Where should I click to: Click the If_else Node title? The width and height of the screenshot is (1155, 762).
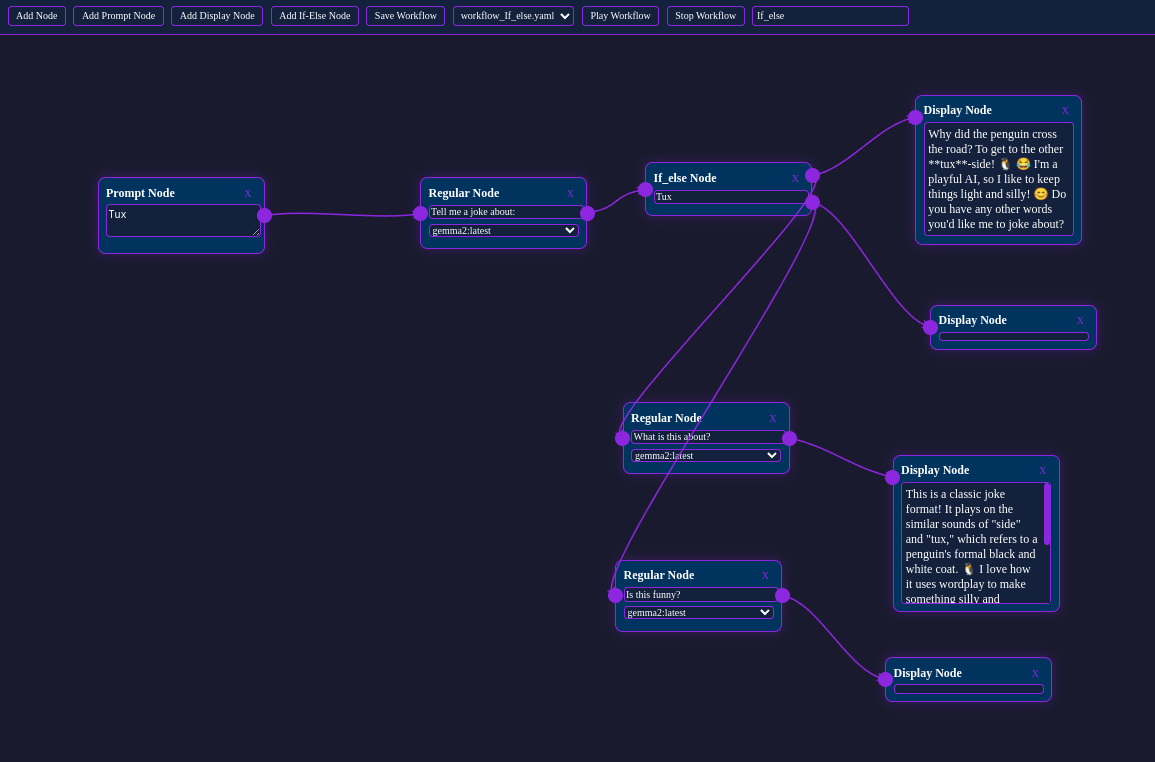point(685,178)
